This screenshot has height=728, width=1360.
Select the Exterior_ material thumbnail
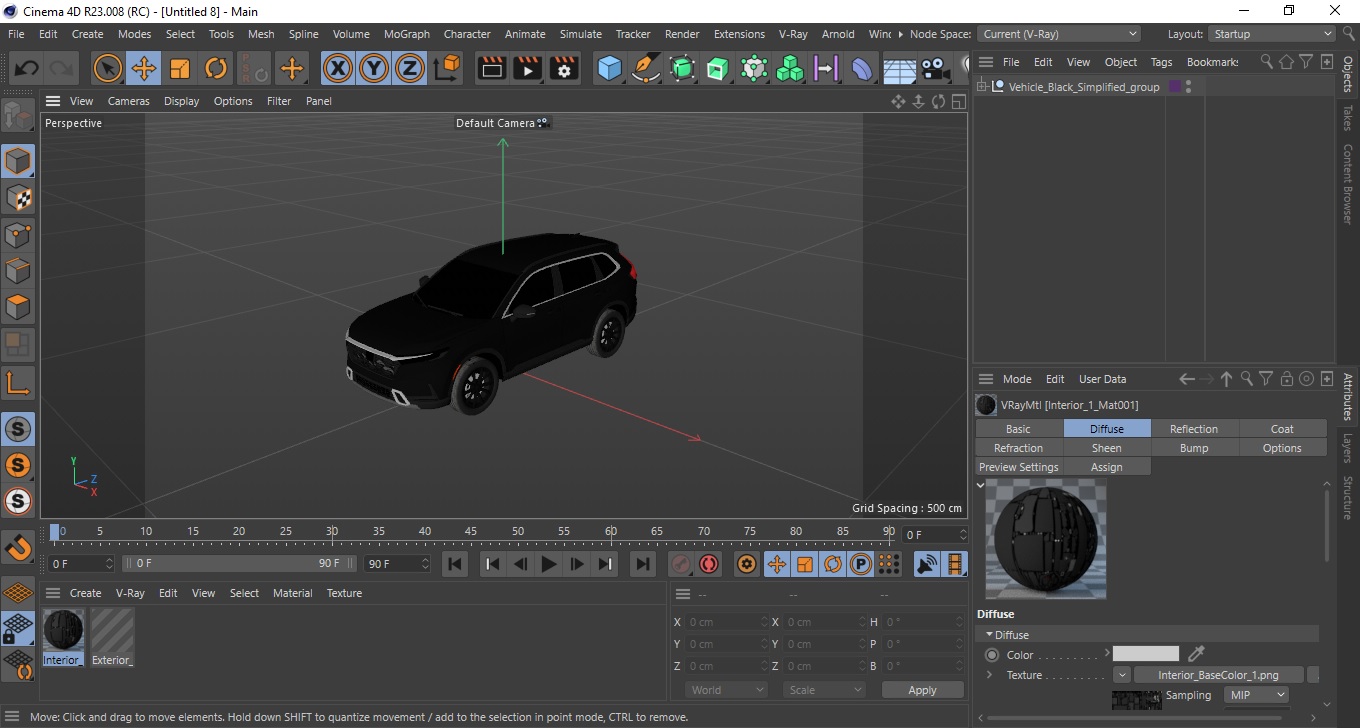pyautogui.click(x=112, y=631)
